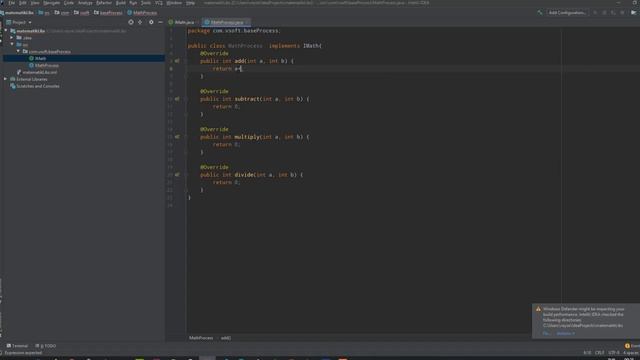This screenshot has height=360, width=640.
Task: Open the View menu
Action: pos(35,3)
